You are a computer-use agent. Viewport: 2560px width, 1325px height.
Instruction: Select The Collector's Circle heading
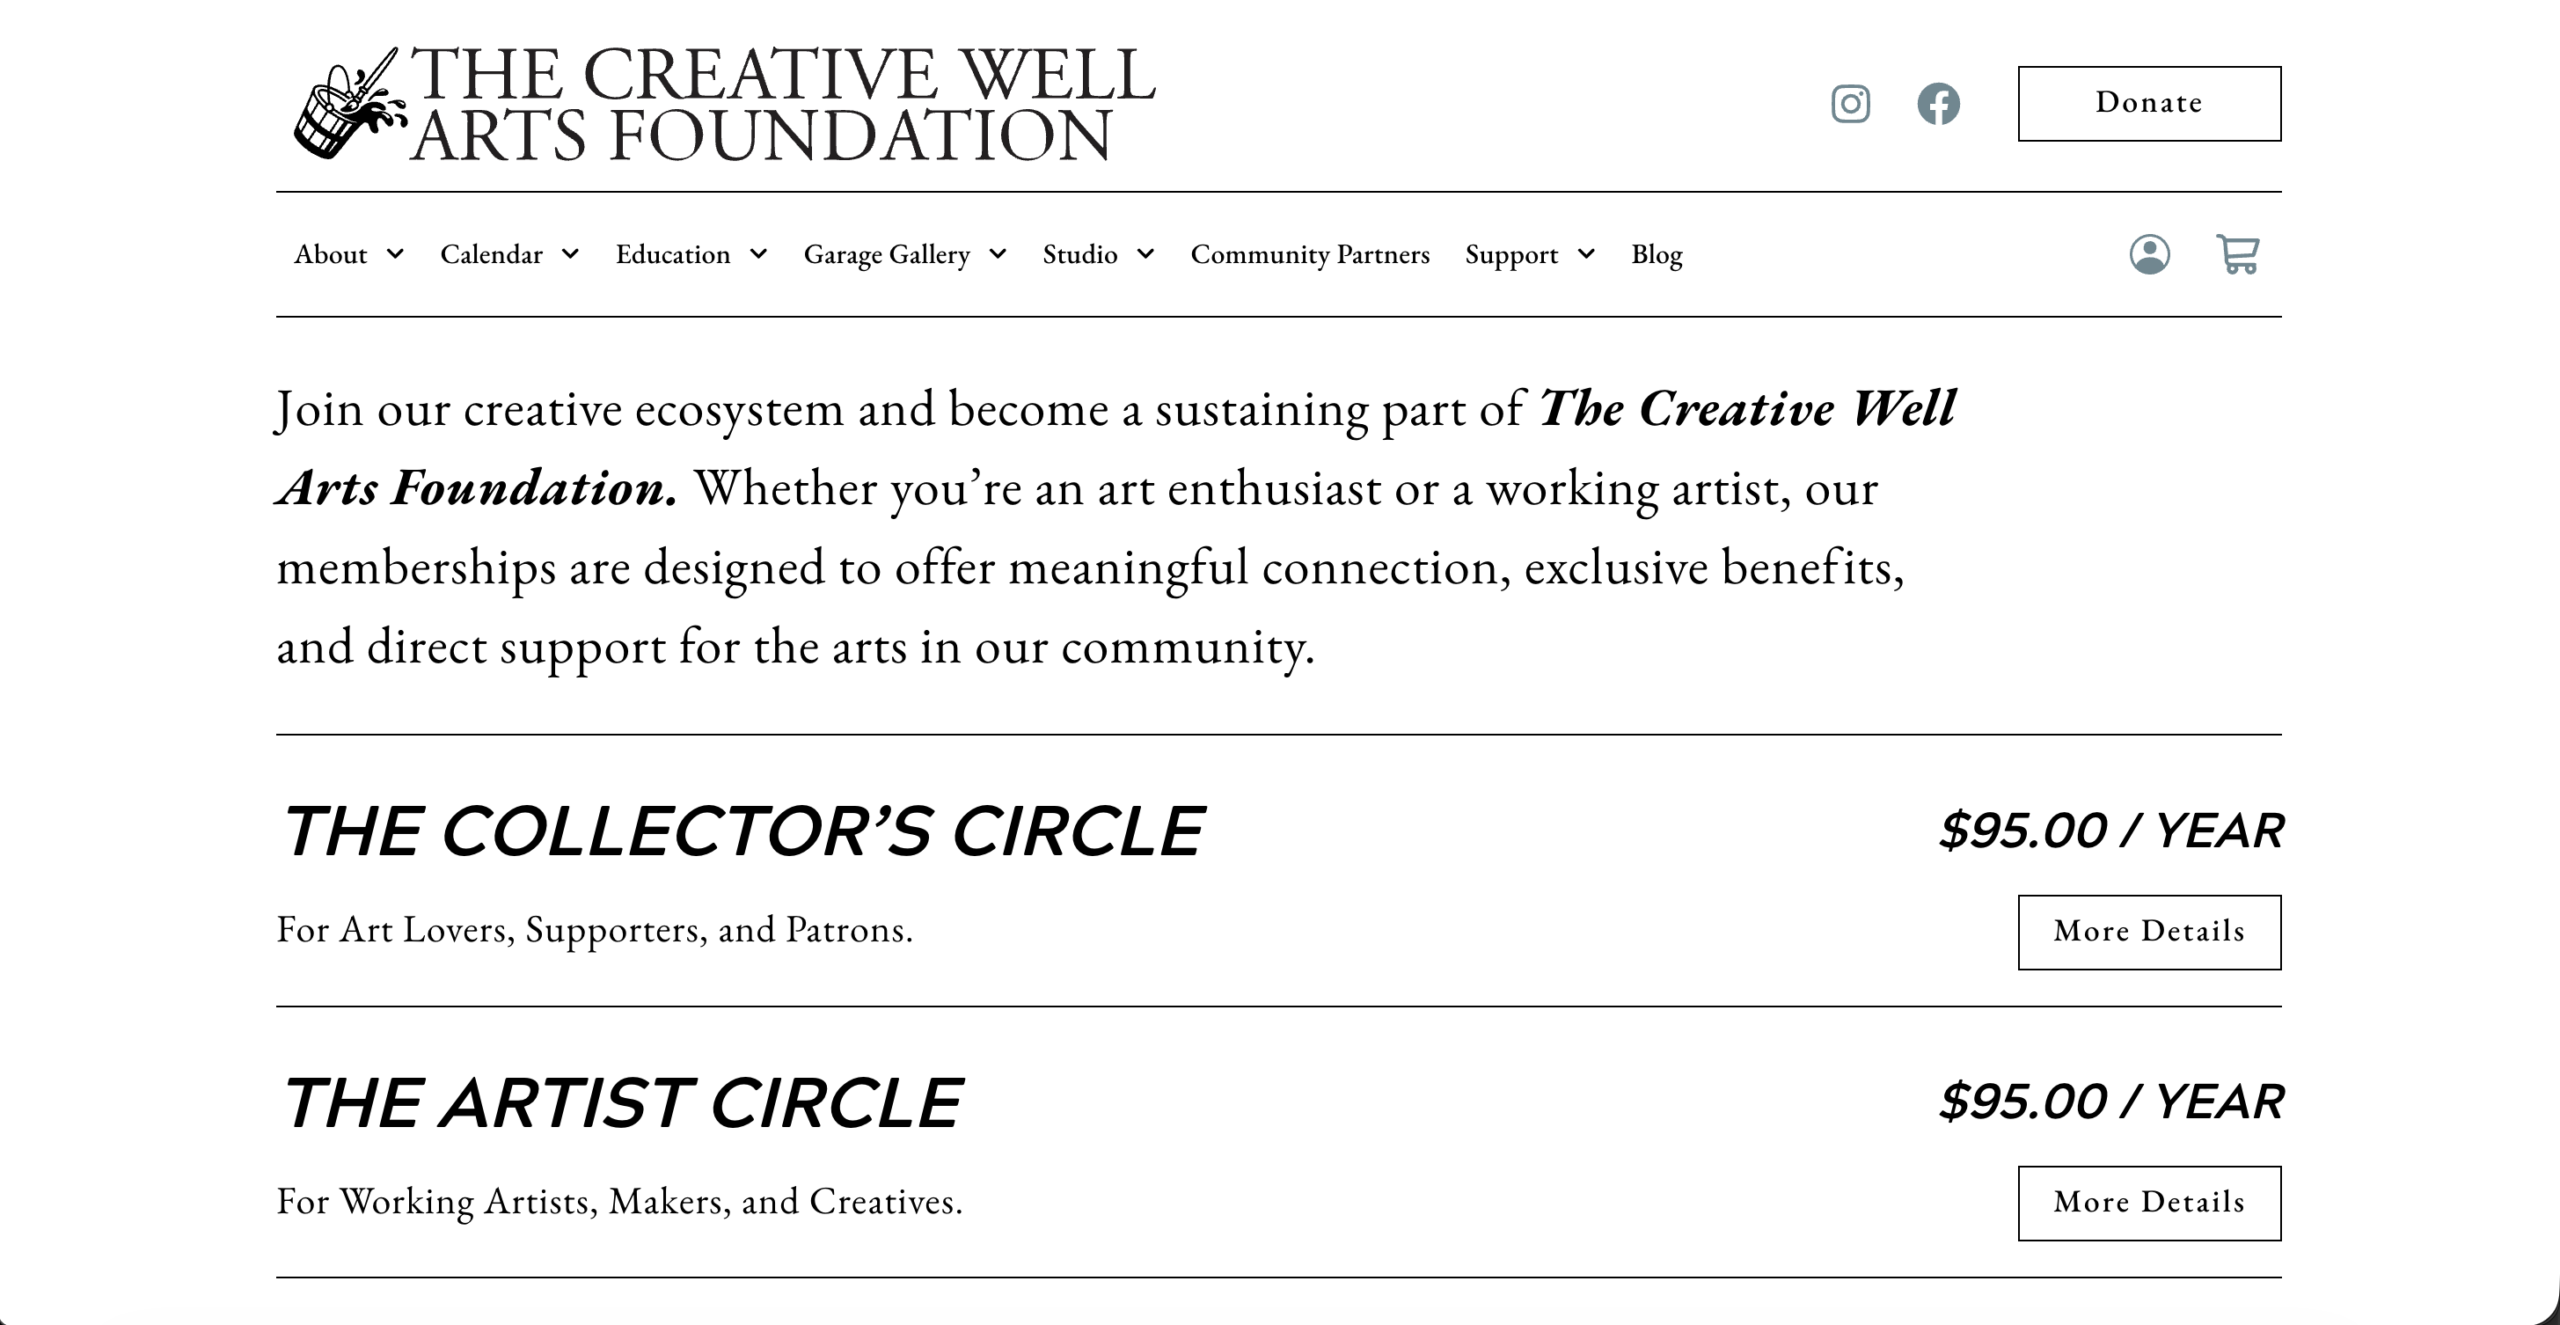pyautogui.click(x=742, y=832)
